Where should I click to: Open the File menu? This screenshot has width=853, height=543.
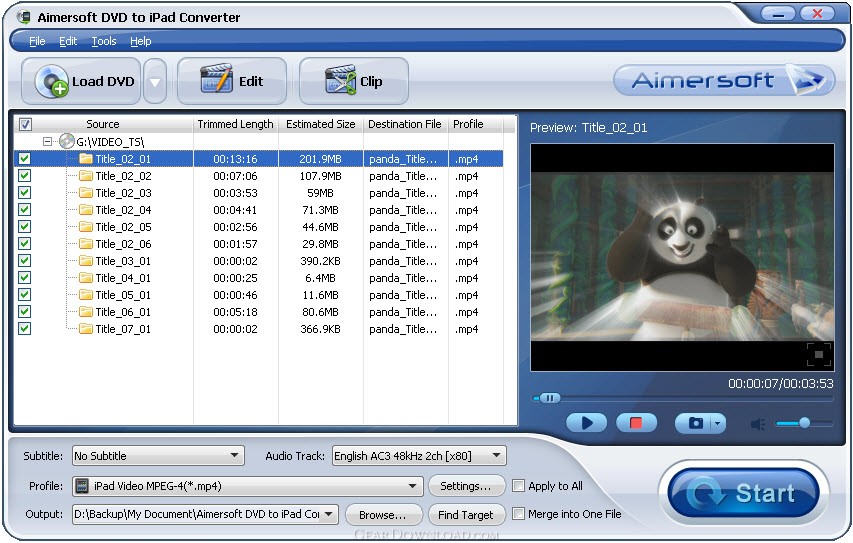(x=37, y=41)
